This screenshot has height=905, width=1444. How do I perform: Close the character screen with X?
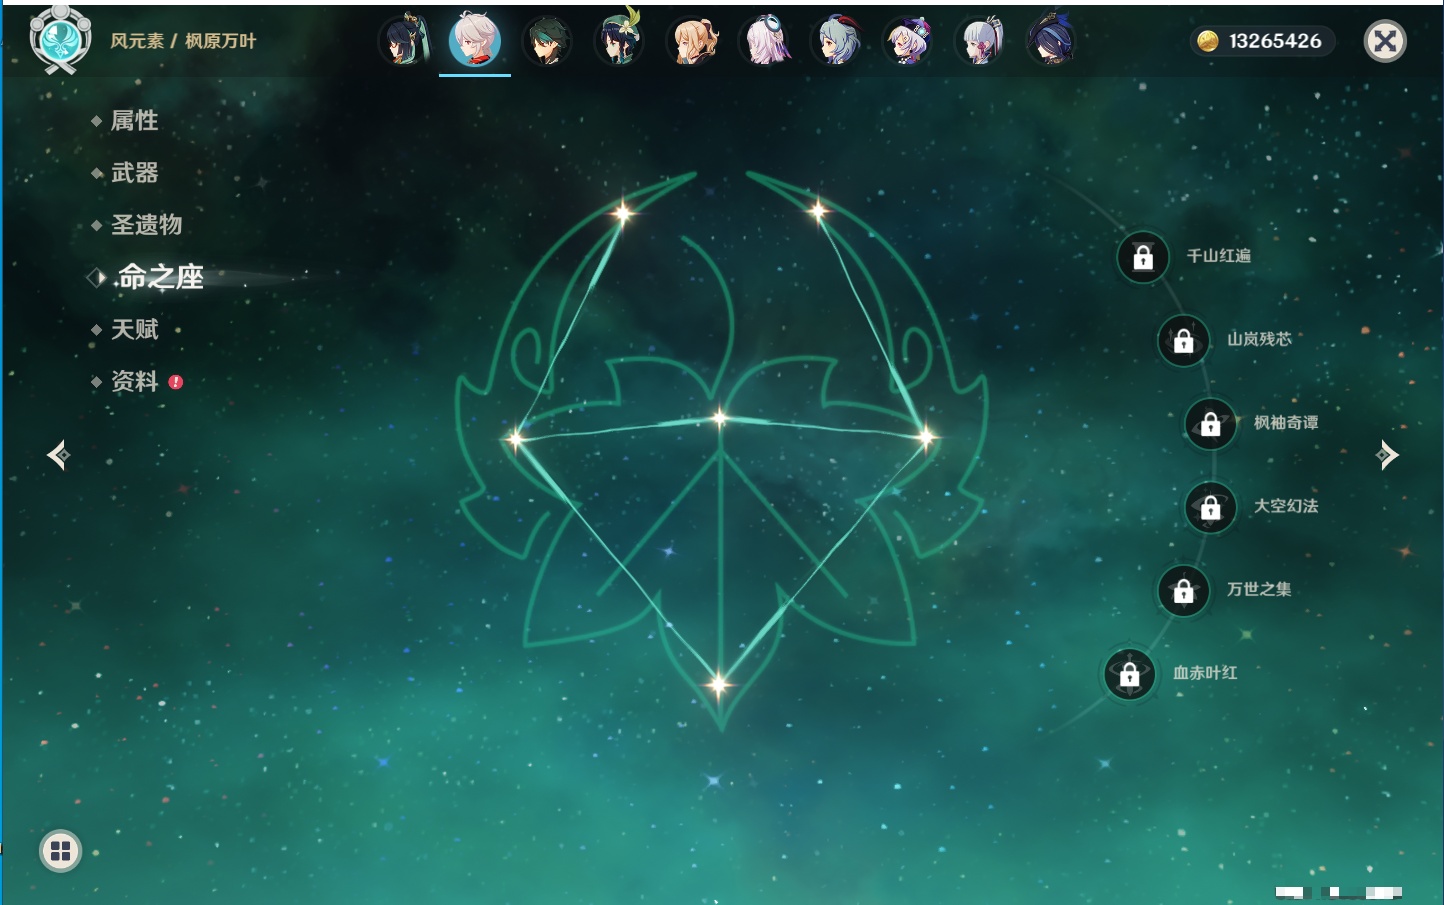coord(1385,41)
